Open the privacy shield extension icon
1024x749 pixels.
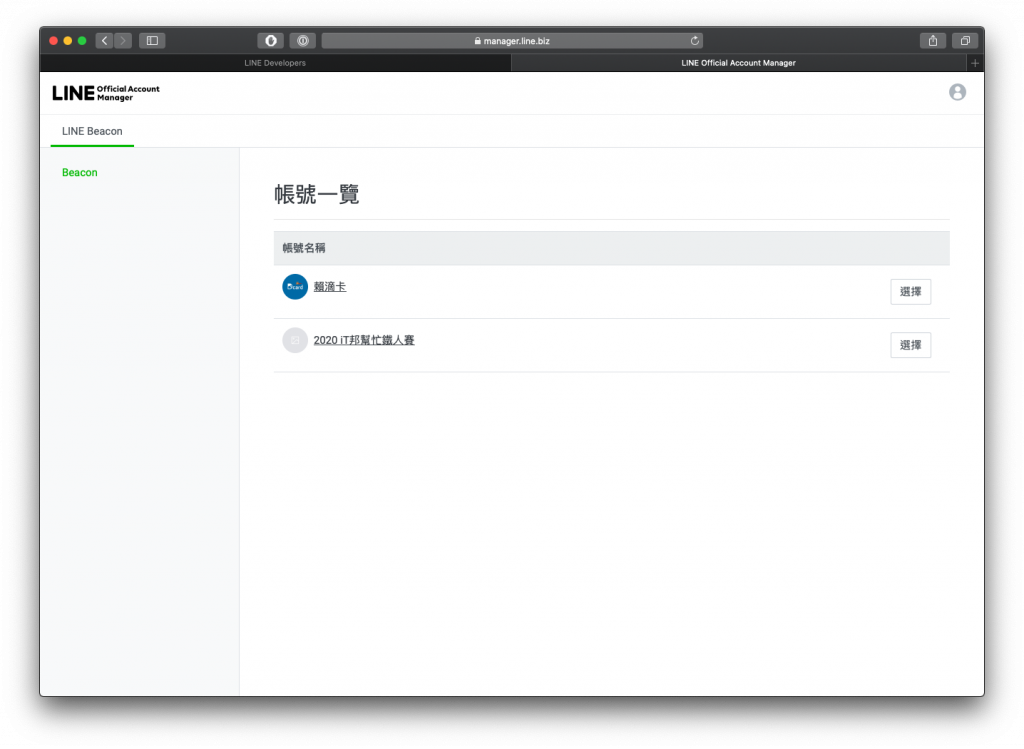270,40
